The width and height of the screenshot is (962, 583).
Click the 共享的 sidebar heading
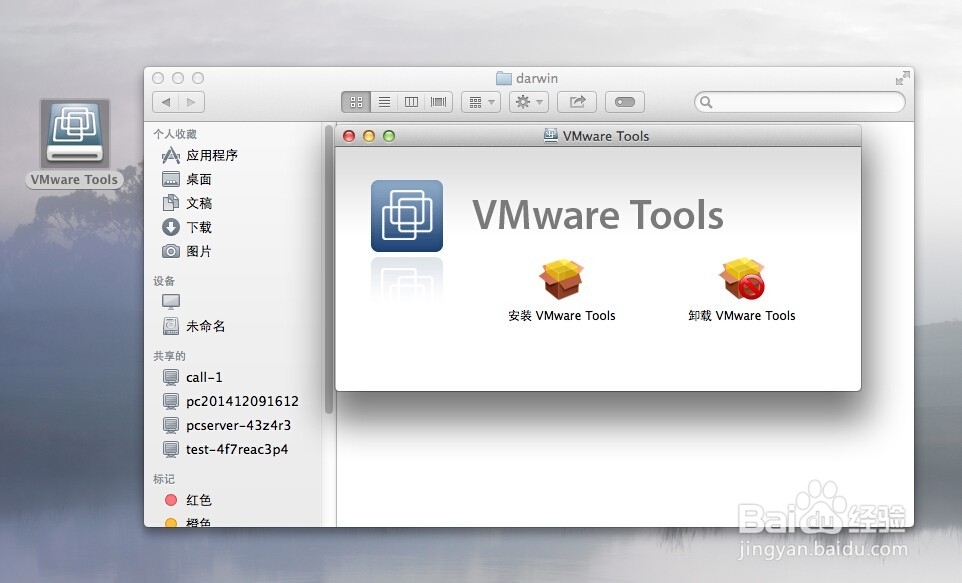(169, 356)
